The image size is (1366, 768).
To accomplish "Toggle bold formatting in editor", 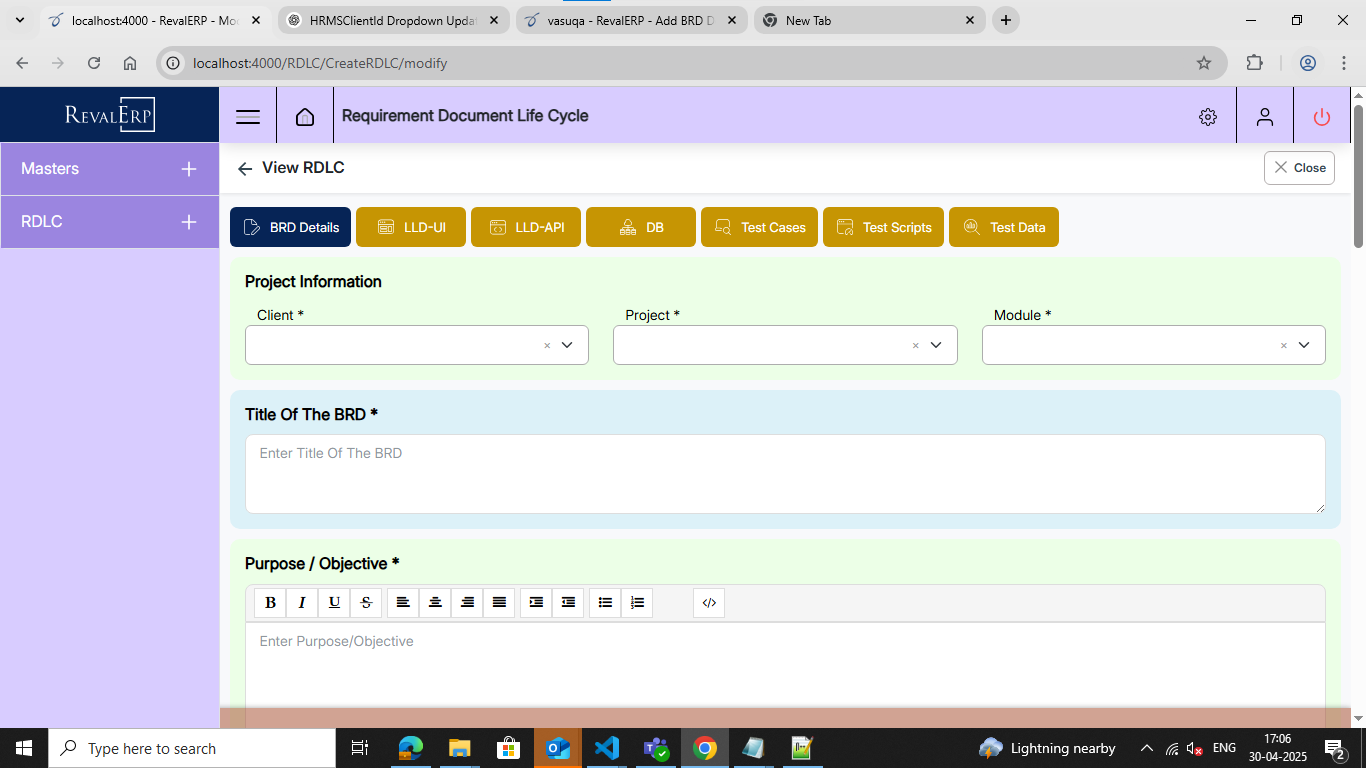I will coord(270,603).
